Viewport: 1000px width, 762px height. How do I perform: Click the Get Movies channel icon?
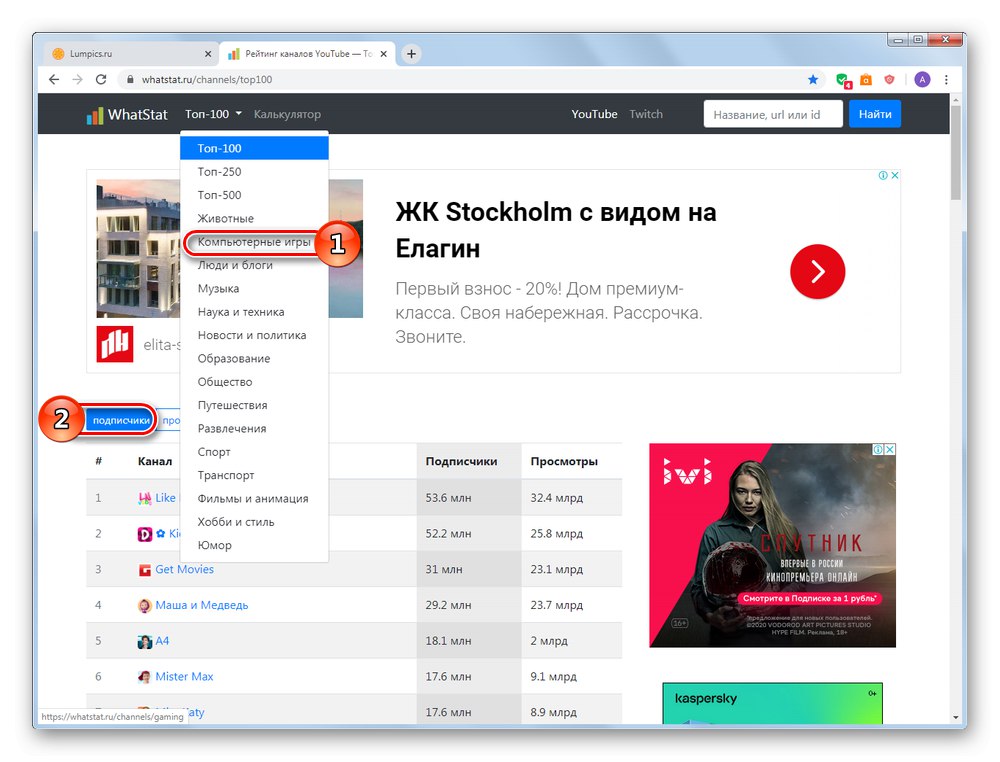[145, 569]
